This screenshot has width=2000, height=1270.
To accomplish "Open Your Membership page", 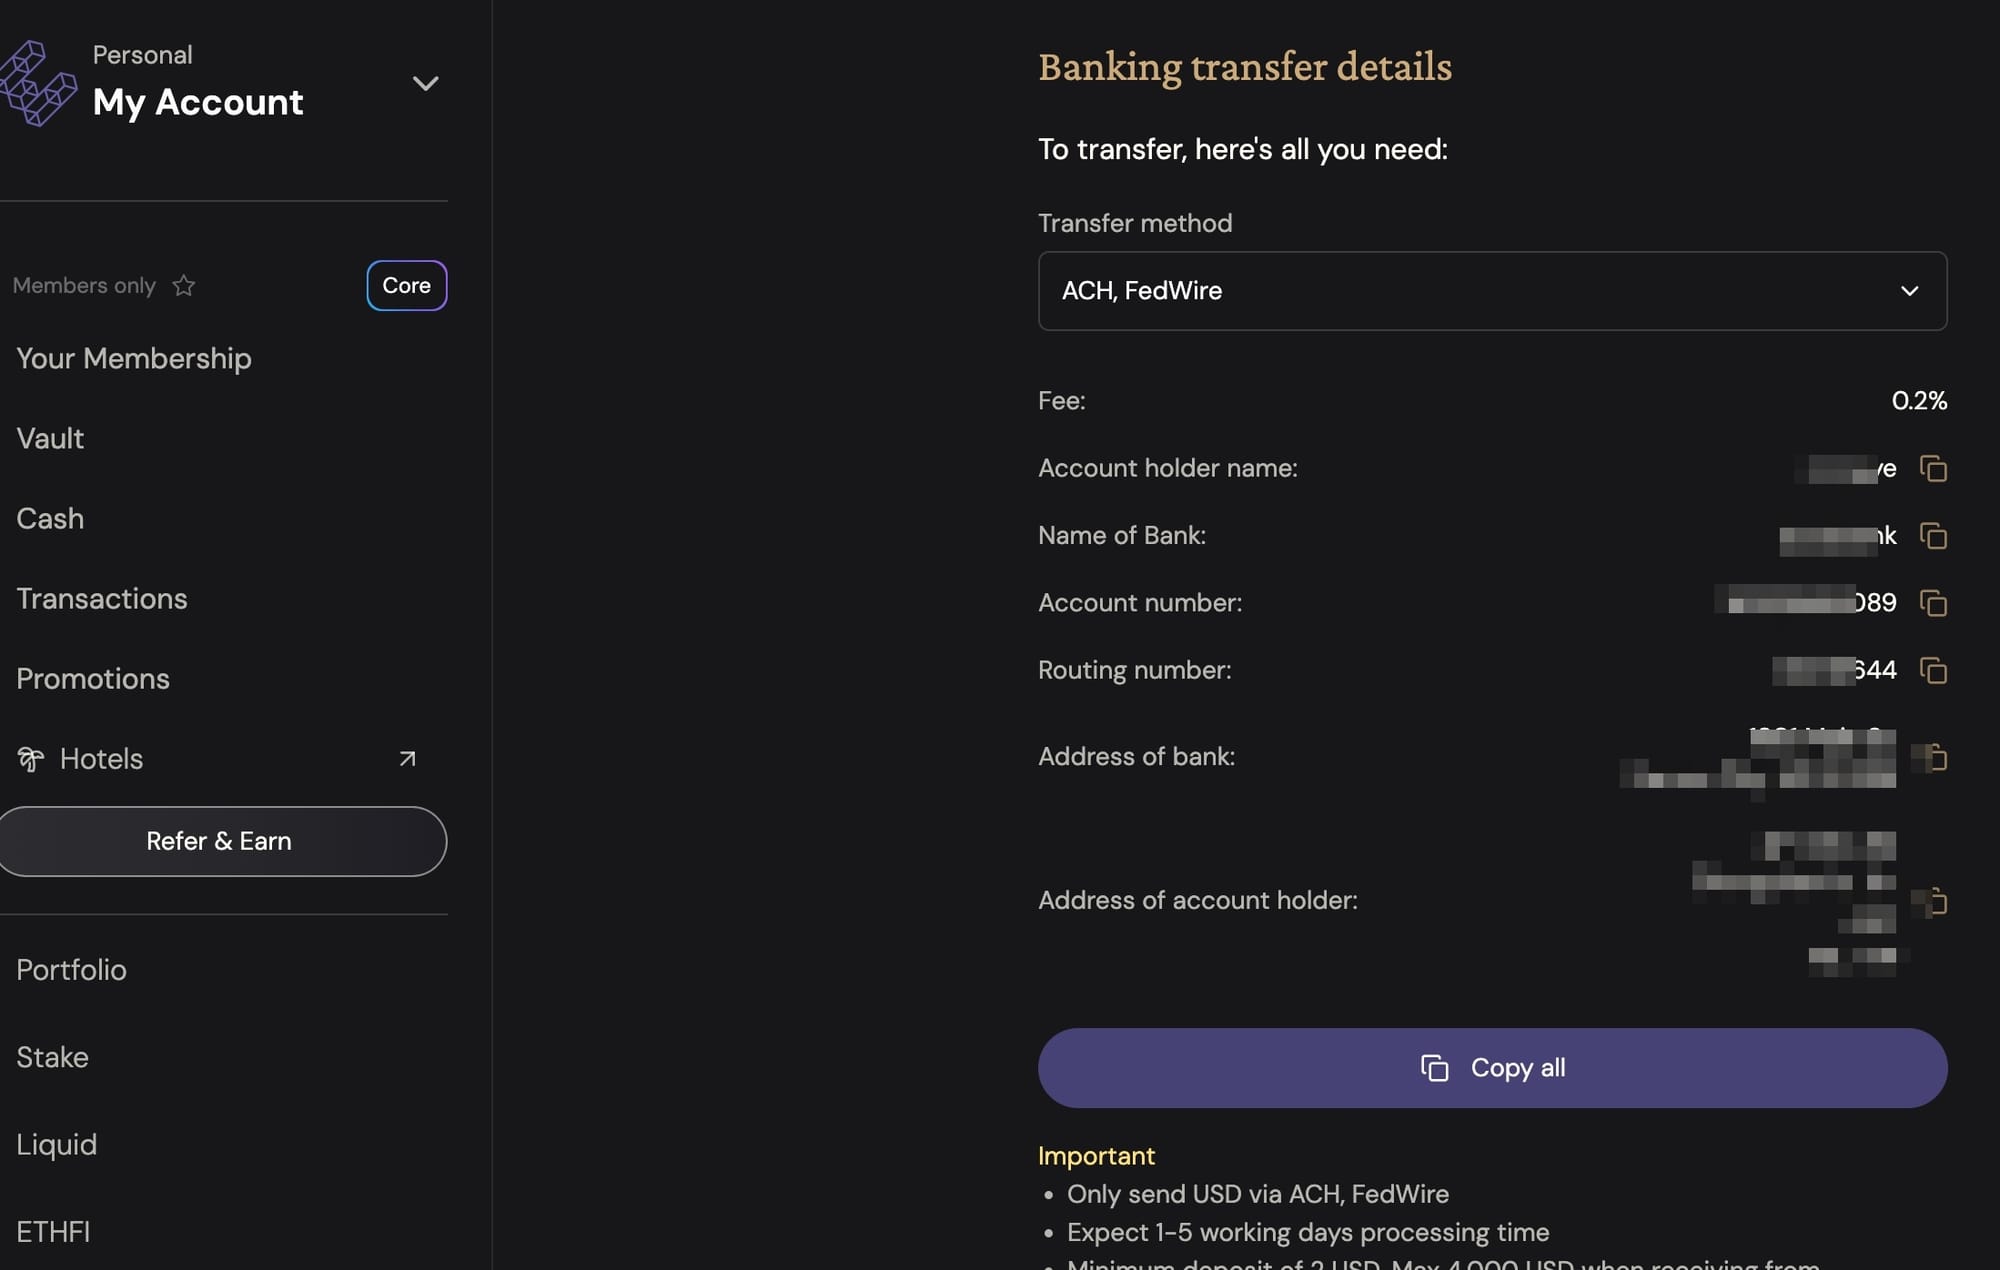I will click(x=134, y=358).
